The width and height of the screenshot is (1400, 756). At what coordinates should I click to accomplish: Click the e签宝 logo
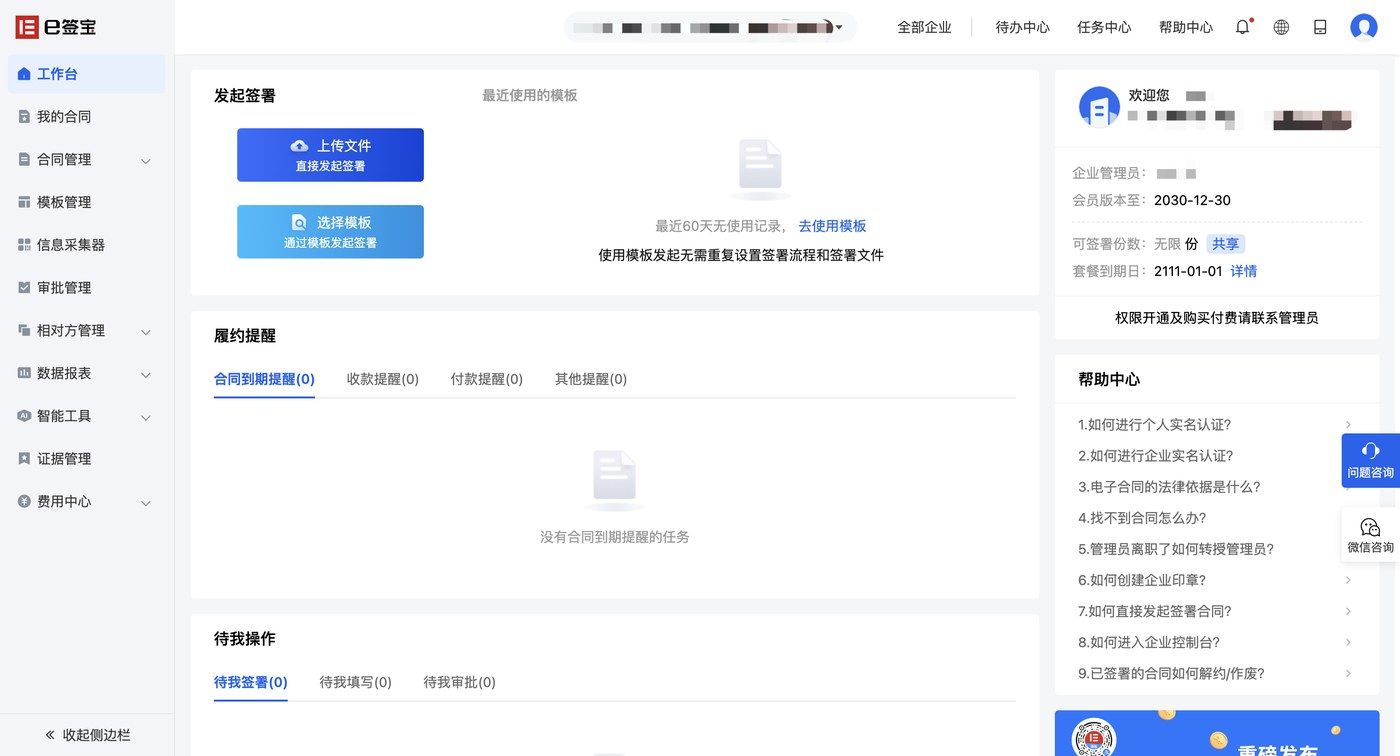pos(56,27)
